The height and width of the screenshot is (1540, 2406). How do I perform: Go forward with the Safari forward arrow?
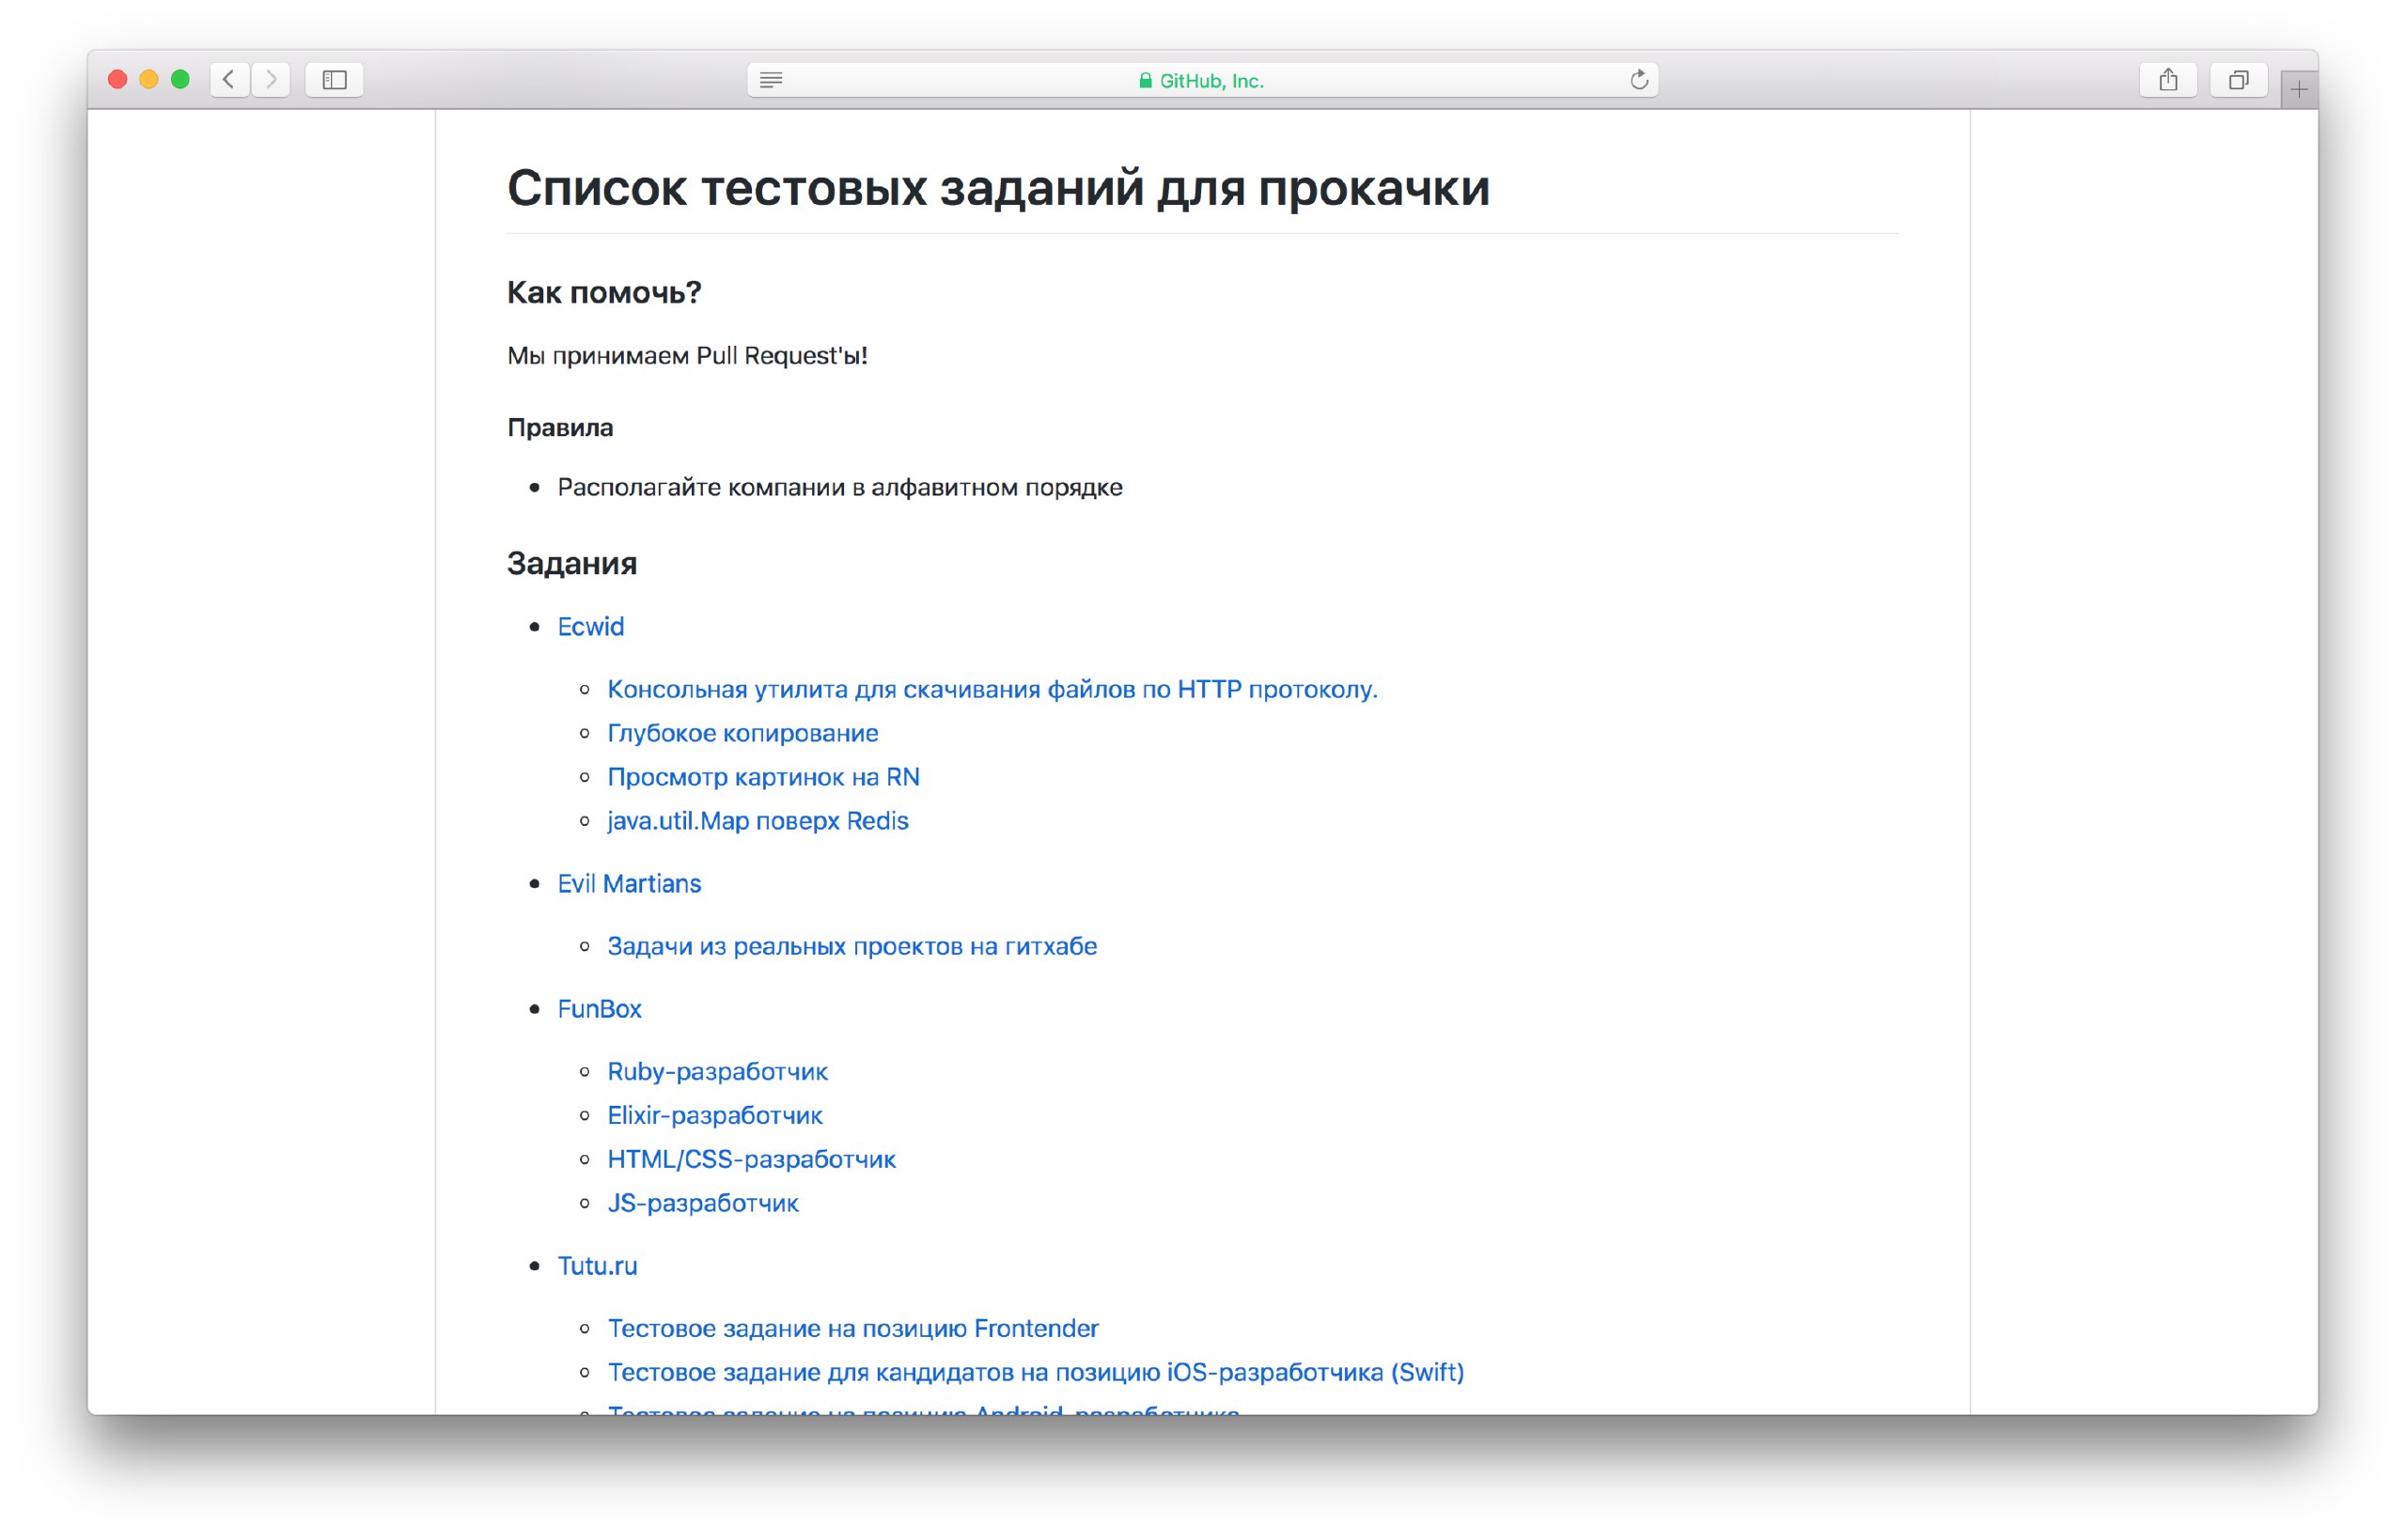[271, 79]
